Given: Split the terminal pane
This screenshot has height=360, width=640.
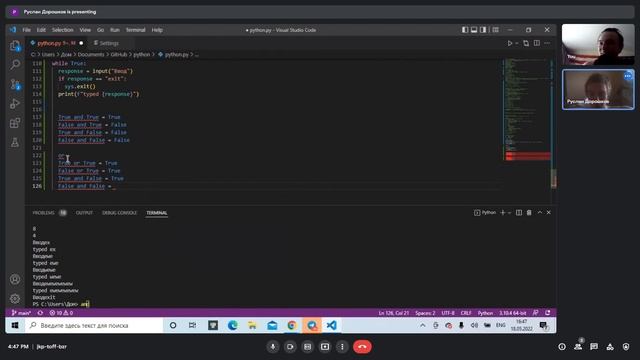Looking at the screenshot, I should click(519, 213).
